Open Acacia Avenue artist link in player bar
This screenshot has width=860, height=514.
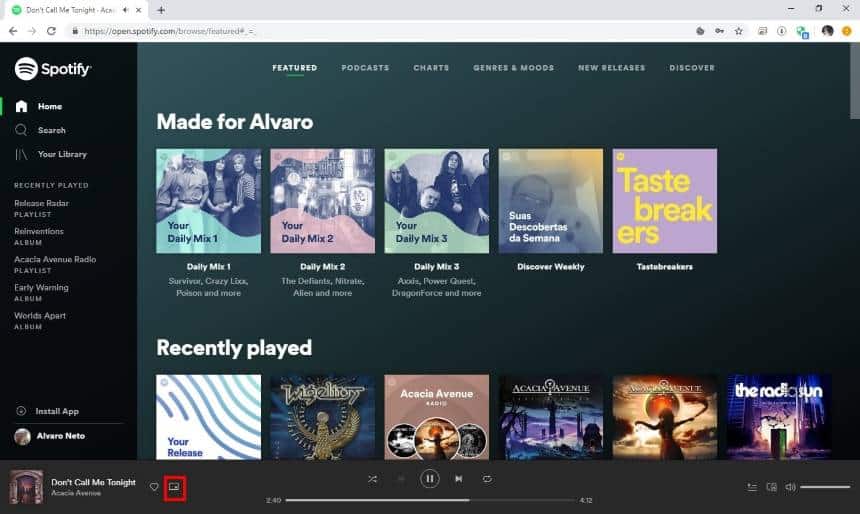[x=76, y=493]
